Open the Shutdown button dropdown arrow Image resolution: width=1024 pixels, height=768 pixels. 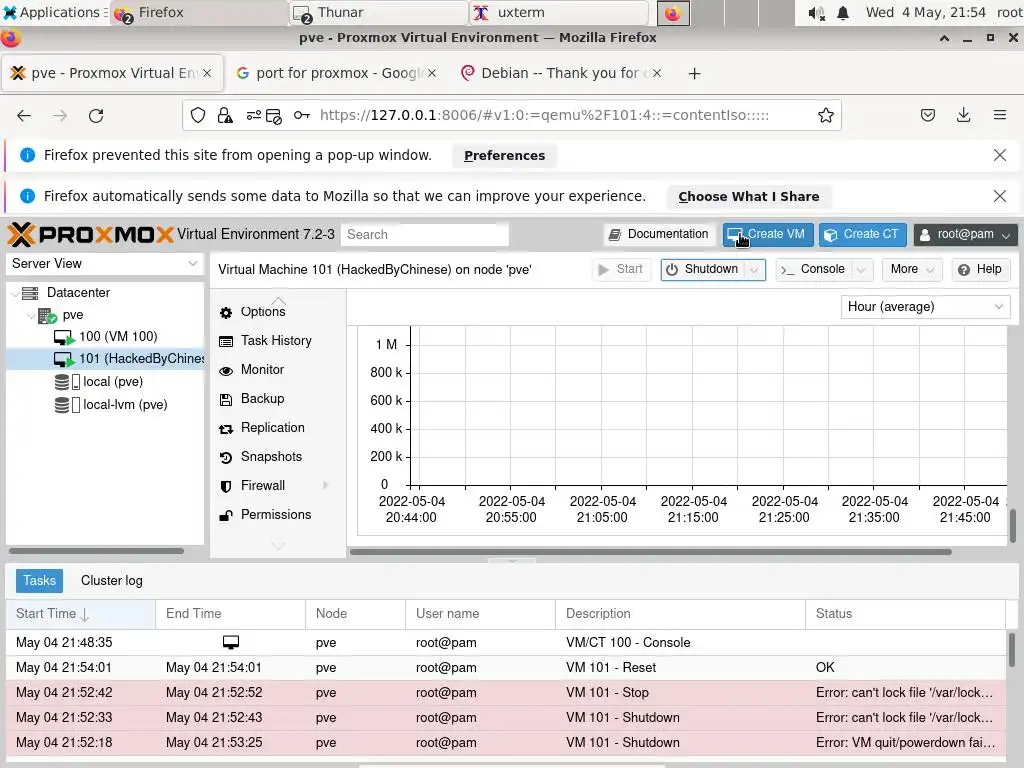click(x=754, y=270)
